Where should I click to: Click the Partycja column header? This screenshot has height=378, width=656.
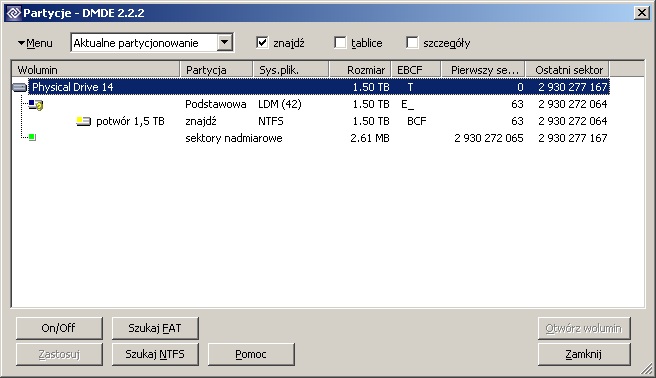tap(216, 69)
